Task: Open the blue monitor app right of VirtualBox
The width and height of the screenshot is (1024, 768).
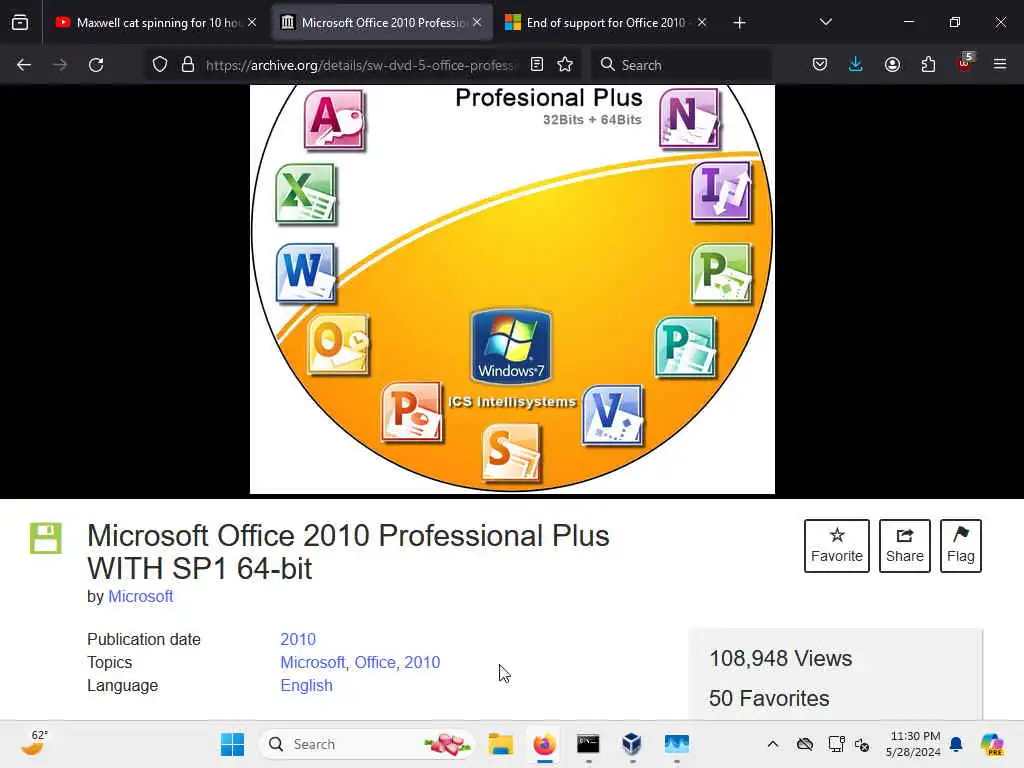Action: pyautogui.click(x=677, y=744)
